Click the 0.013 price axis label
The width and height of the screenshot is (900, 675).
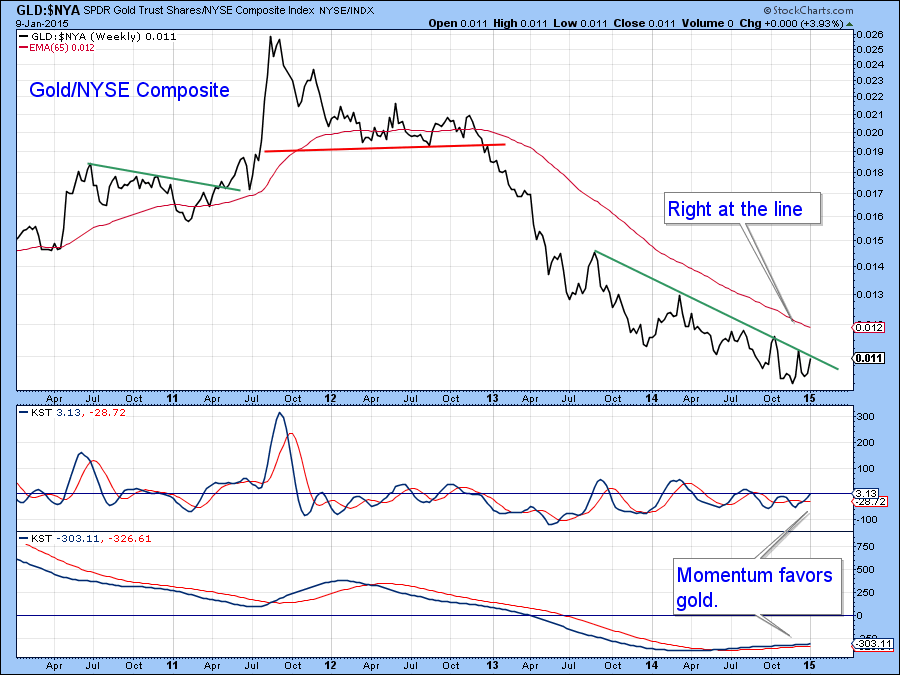[x=869, y=295]
